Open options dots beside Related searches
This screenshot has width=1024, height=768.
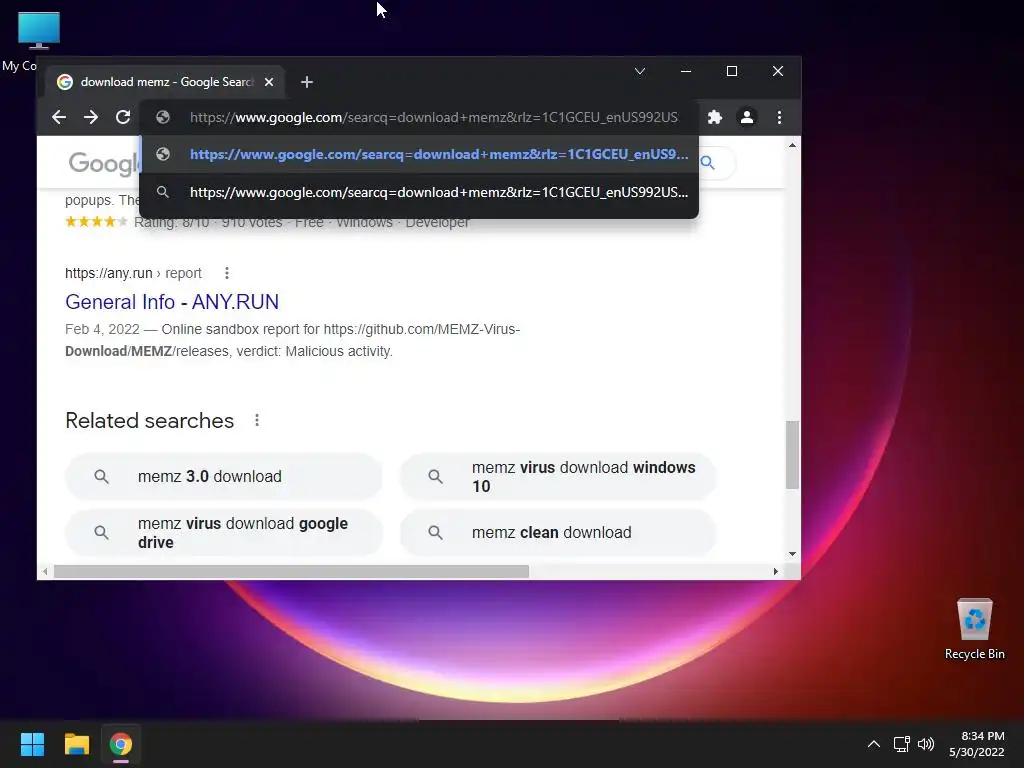257,421
